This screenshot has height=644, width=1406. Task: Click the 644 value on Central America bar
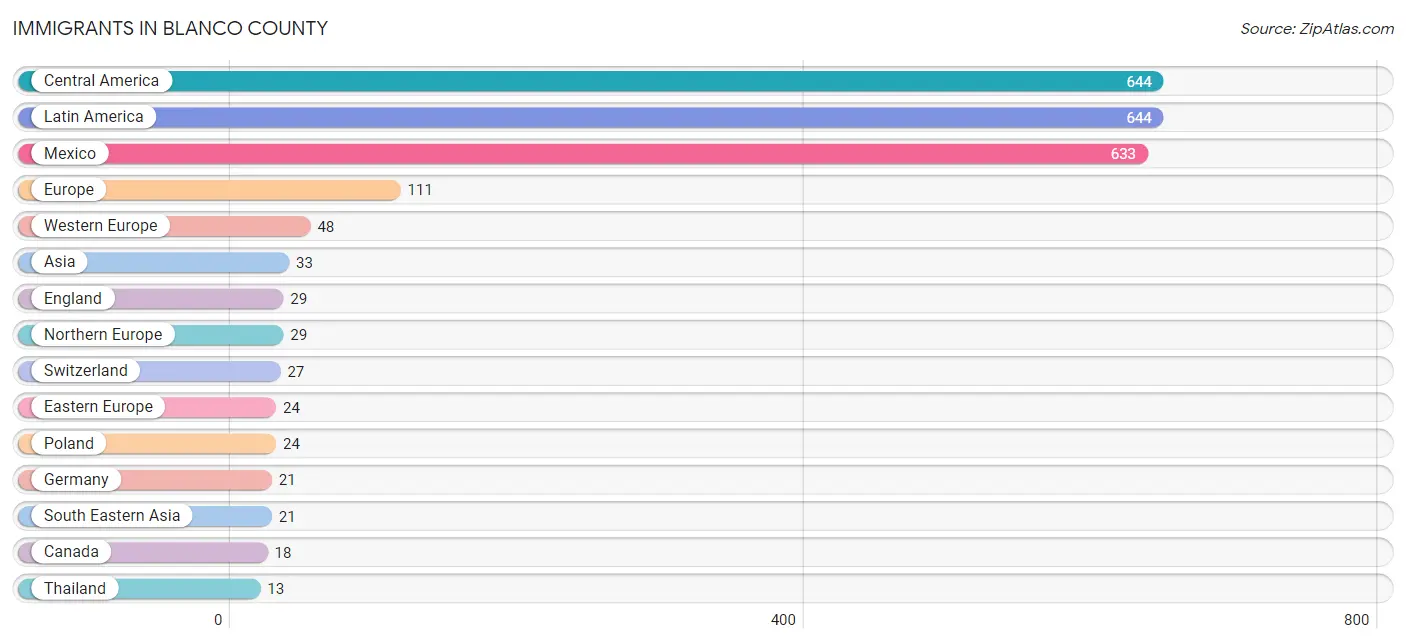click(x=1139, y=82)
